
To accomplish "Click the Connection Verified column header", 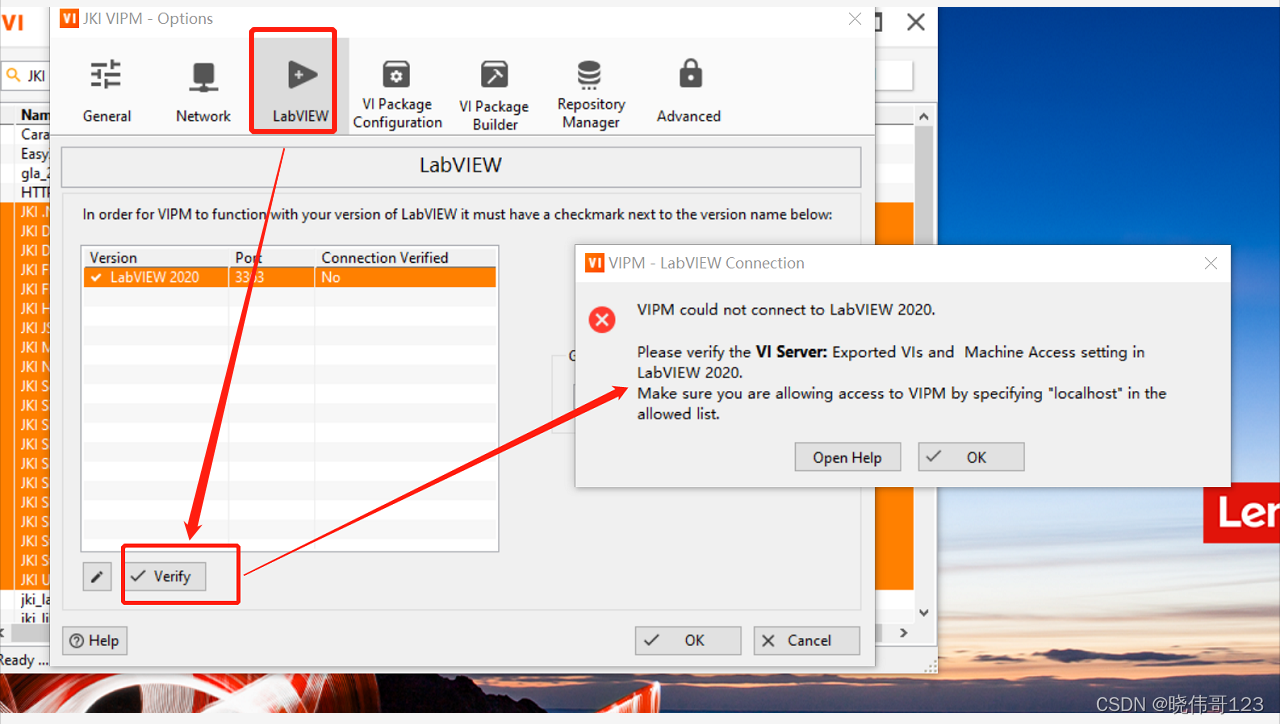I will click(406, 258).
